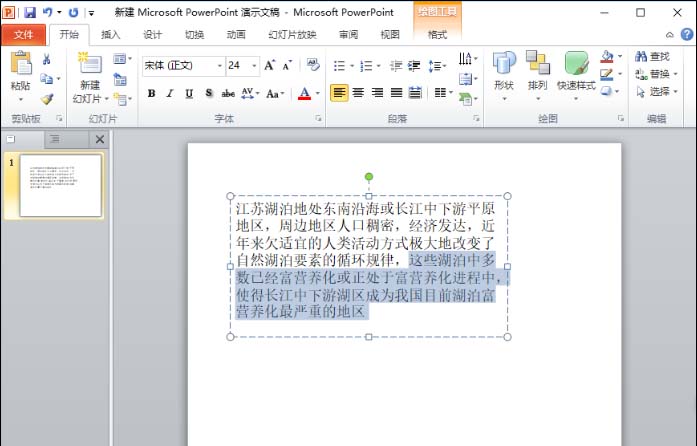Image resolution: width=697 pixels, height=446 pixels.
Task: Increase the font size with the large A
Action: (269, 65)
